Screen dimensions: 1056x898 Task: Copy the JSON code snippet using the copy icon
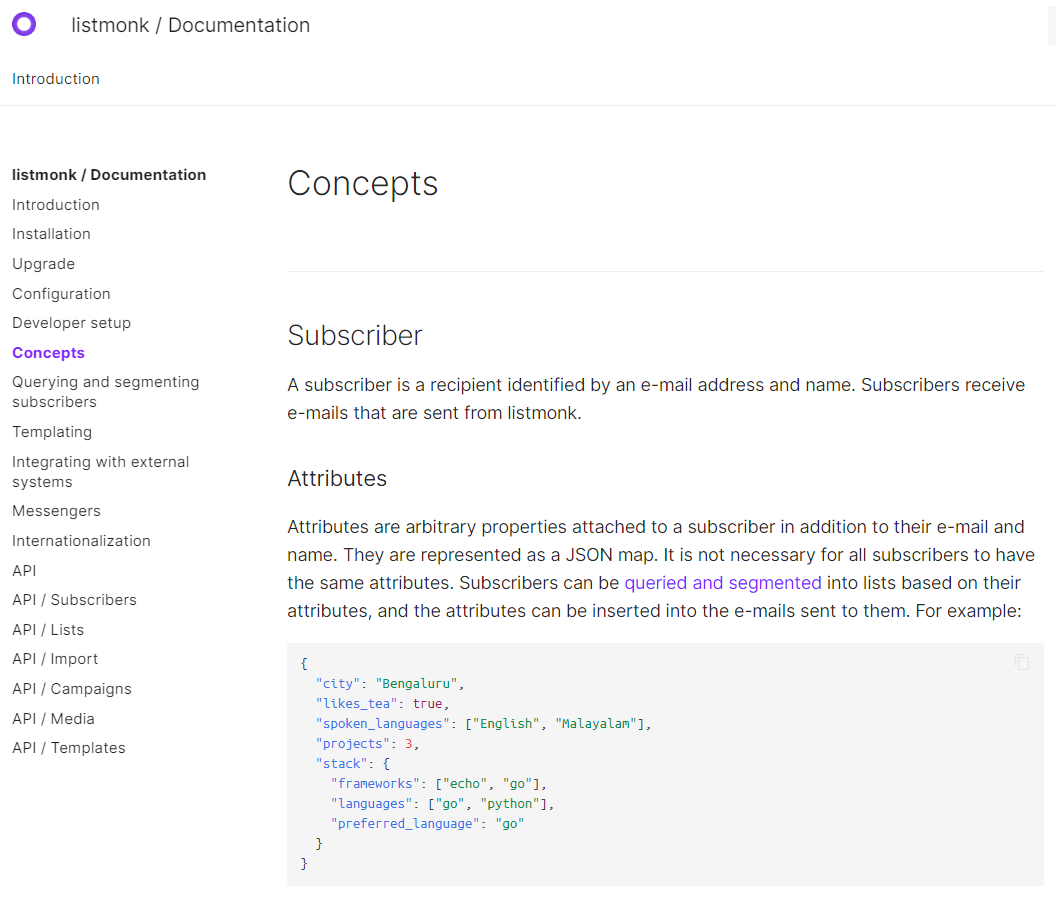(x=1021, y=662)
